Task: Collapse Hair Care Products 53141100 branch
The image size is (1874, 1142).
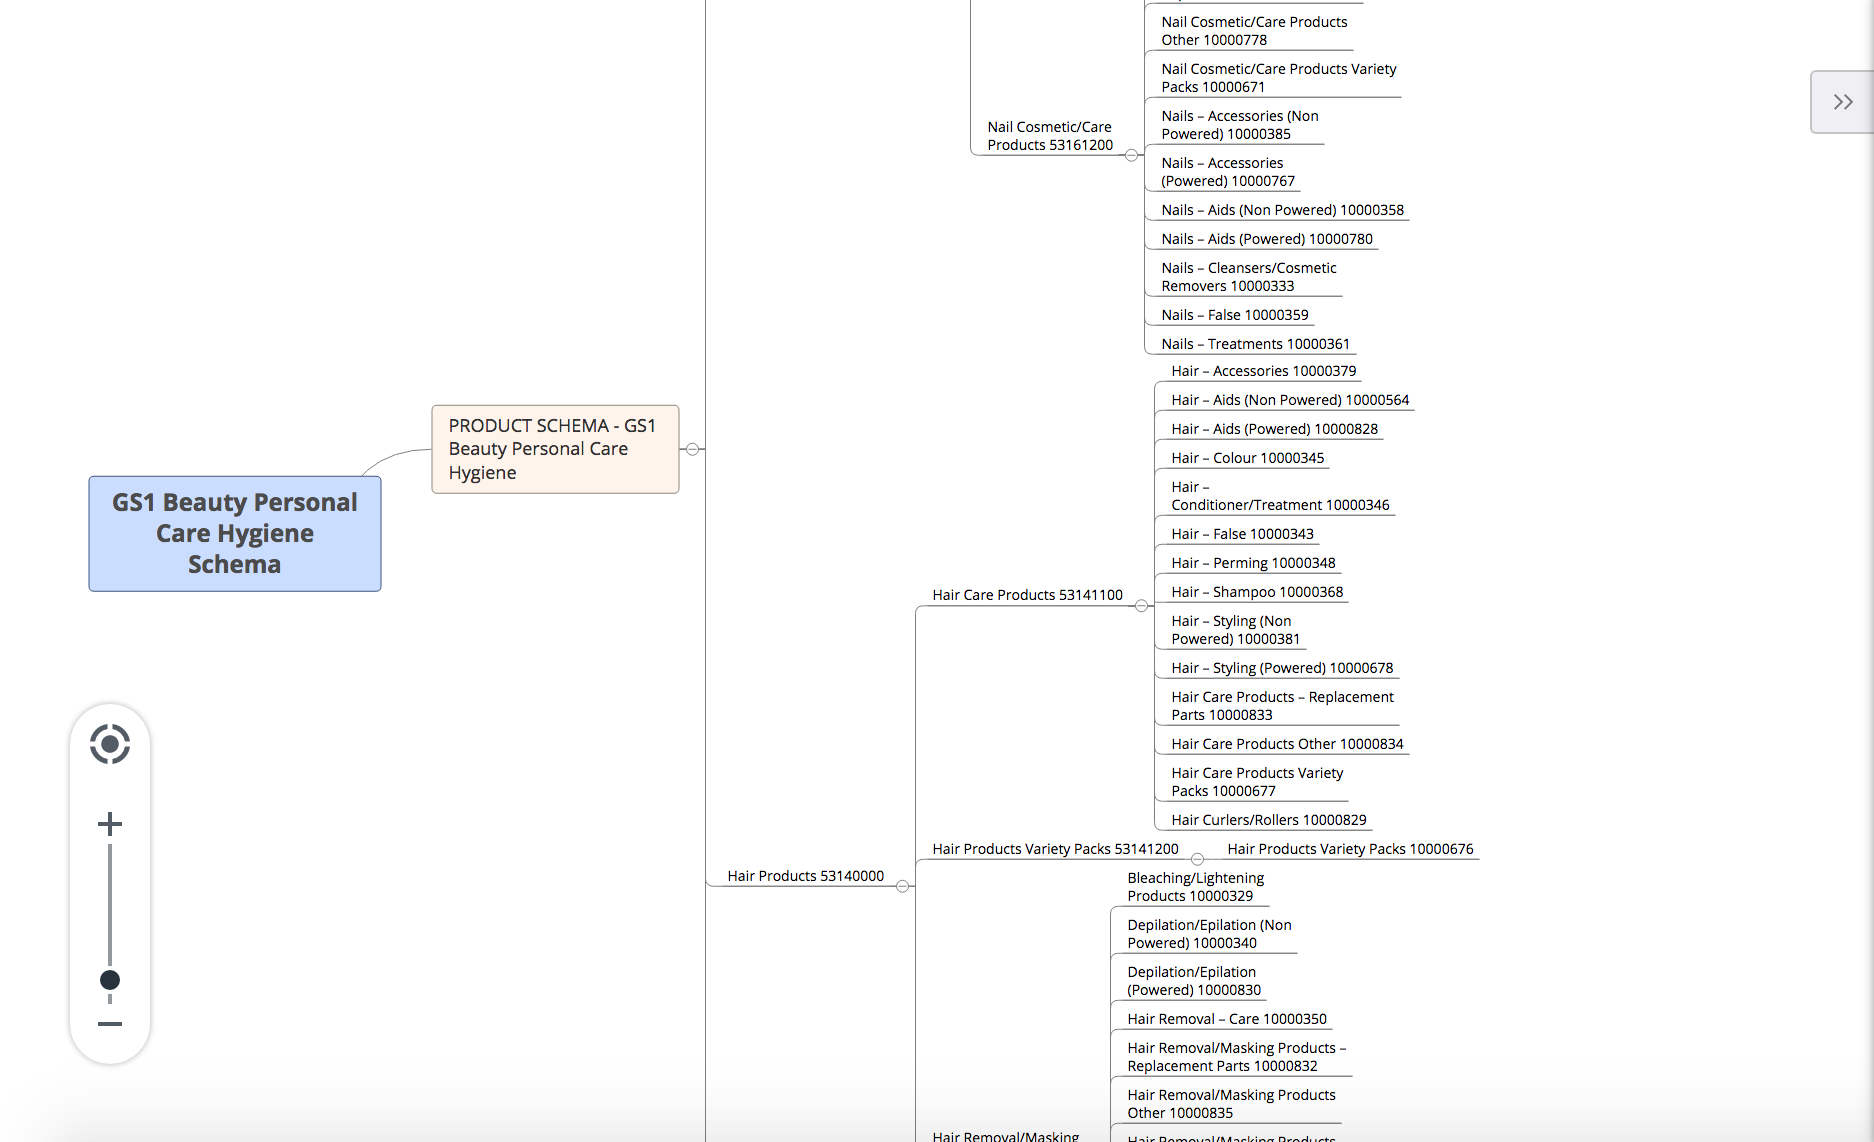Action: coord(1141,606)
